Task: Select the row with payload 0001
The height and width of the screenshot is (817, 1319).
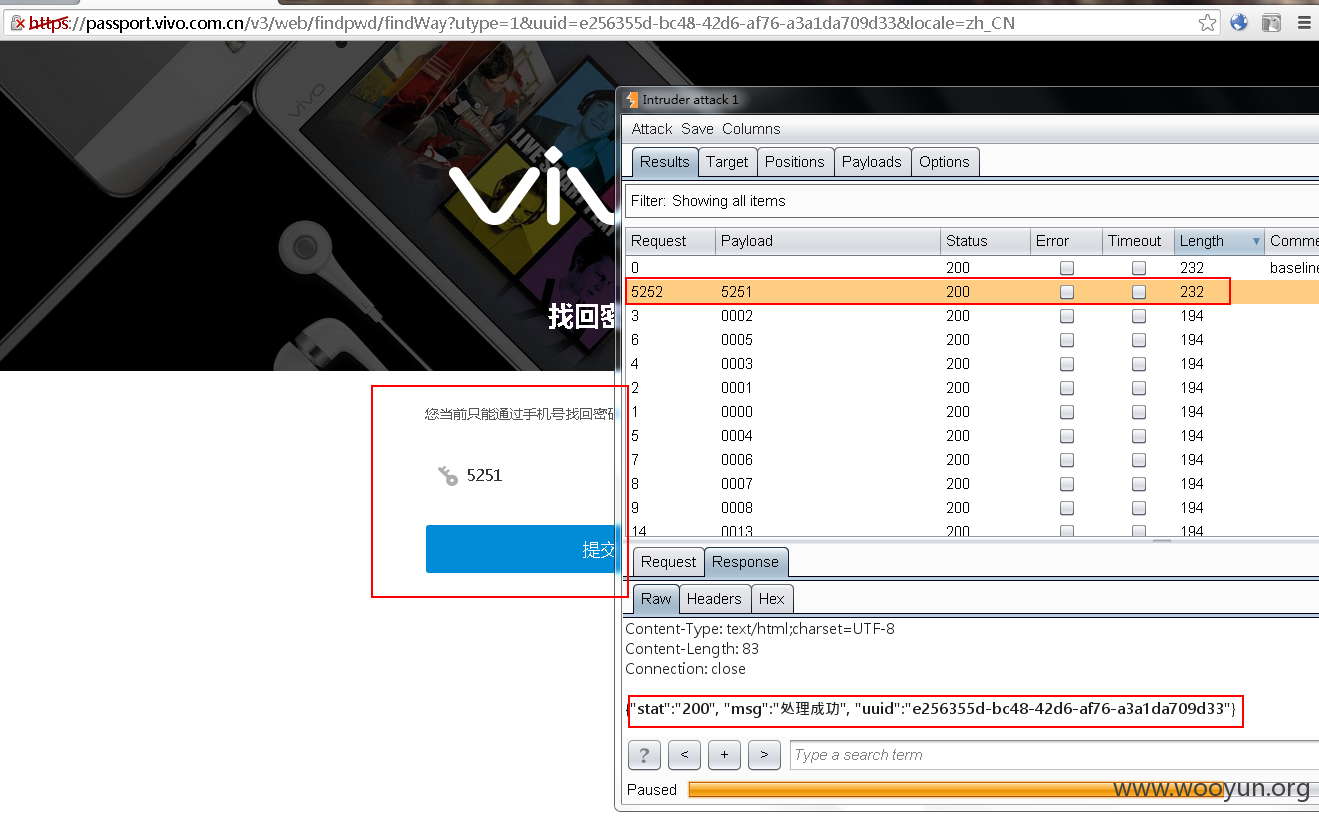Action: click(x=972, y=388)
